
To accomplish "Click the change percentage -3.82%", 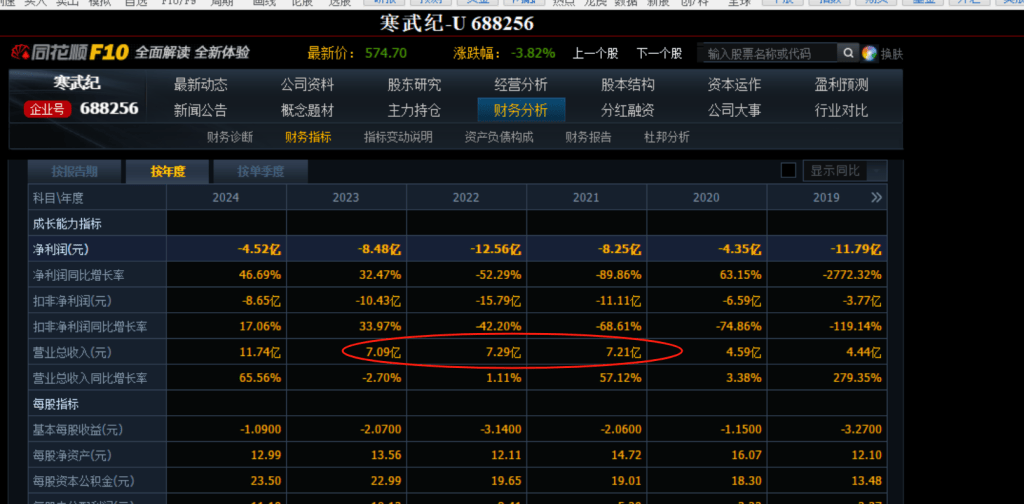I will [533, 53].
